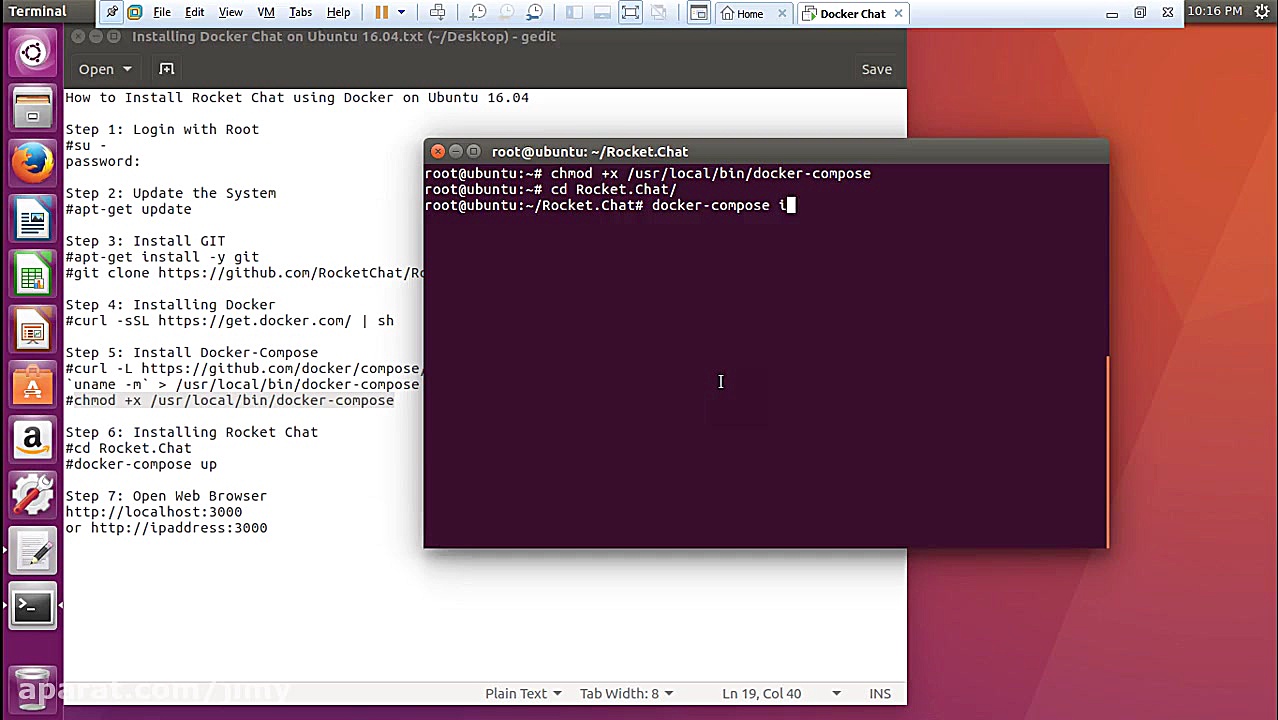Viewport: 1278px width, 720px height.
Task: Click the terminal docker-compose command line
Action: click(x=608, y=205)
